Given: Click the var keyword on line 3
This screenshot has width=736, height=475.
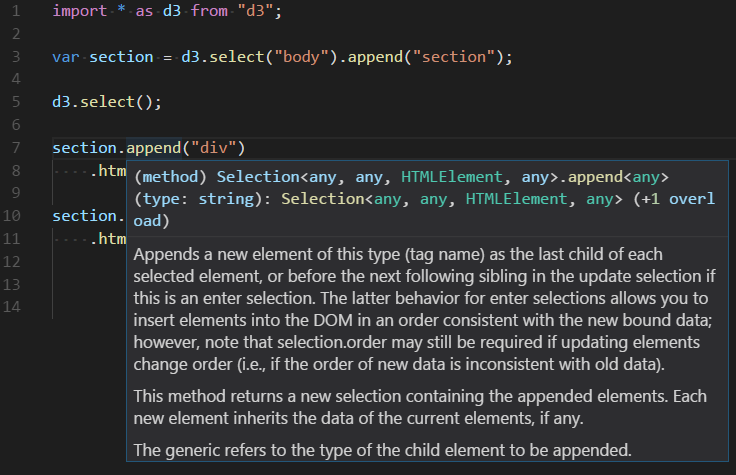Looking at the screenshot, I should pyautogui.click(x=65, y=57).
